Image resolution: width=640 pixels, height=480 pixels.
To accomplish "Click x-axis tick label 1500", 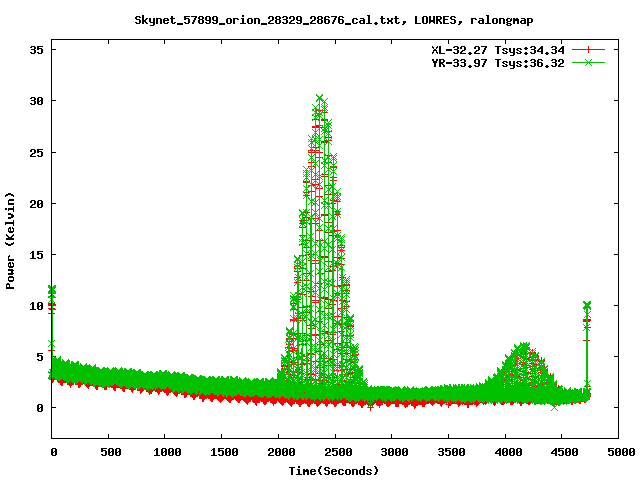I will point(224,452).
